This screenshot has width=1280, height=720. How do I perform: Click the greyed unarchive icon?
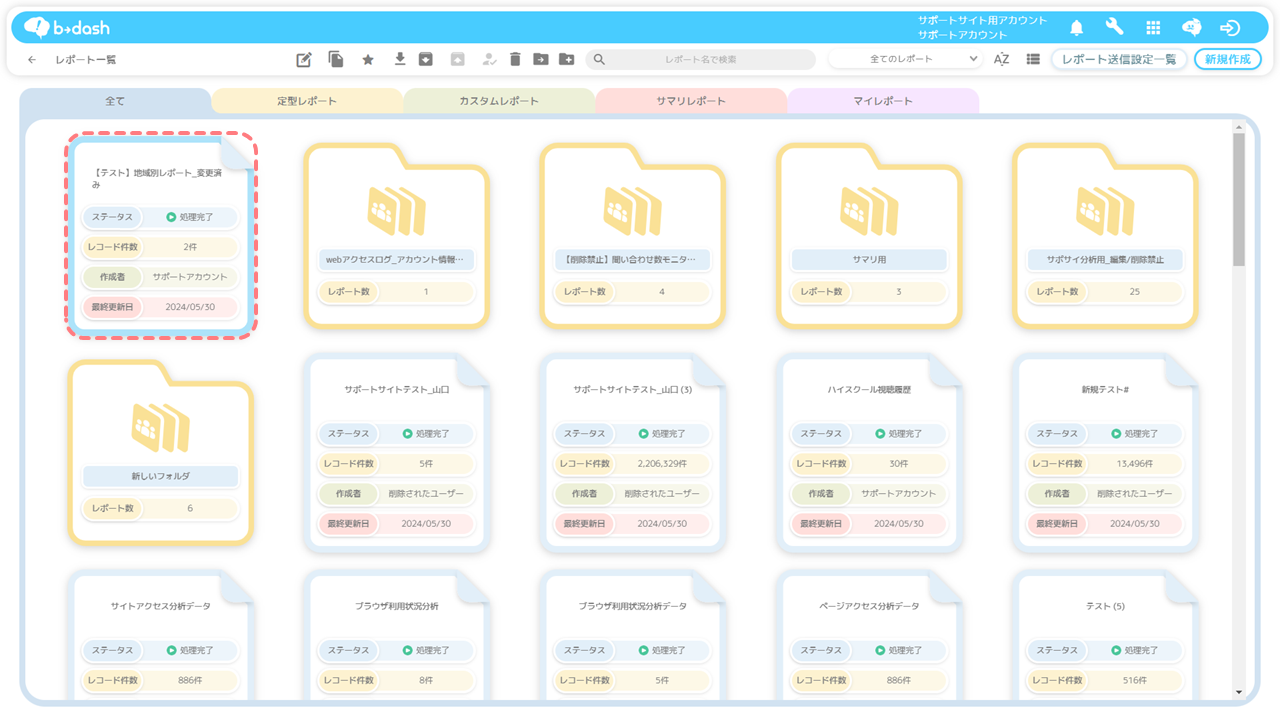click(x=457, y=60)
